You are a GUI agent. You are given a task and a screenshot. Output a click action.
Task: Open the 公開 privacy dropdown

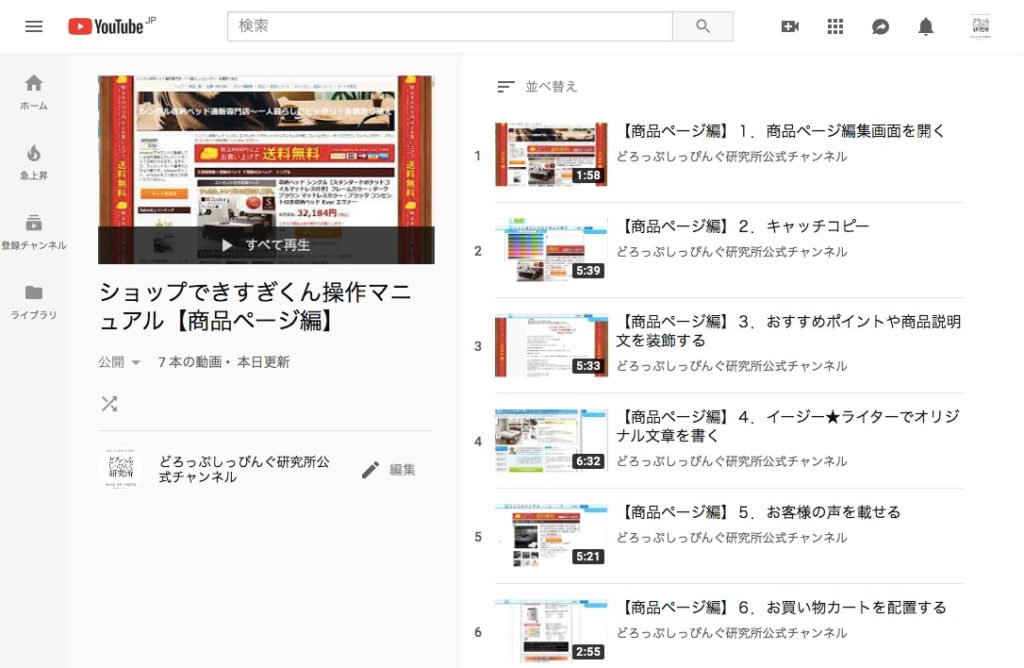tap(120, 362)
